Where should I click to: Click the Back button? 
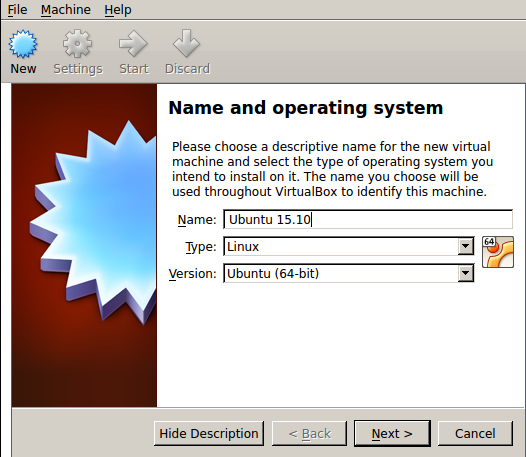[x=309, y=434]
